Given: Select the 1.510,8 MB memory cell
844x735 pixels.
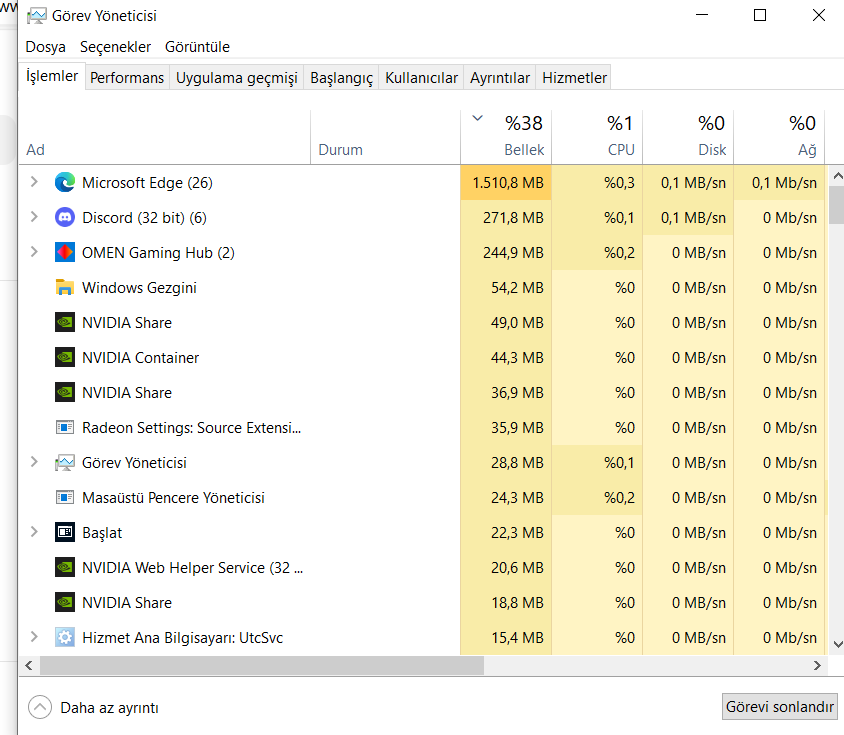Looking at the screenshot, I should pyautogui.click(x=506, y=183).
